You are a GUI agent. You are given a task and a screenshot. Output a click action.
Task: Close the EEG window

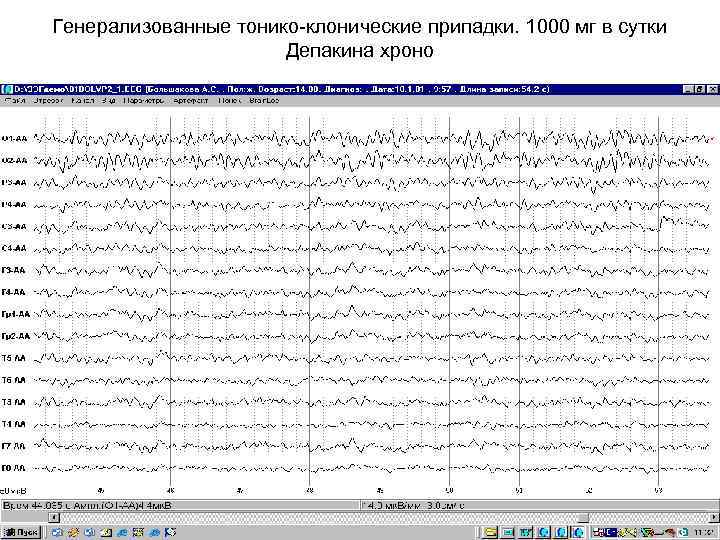tap(712, 89)
